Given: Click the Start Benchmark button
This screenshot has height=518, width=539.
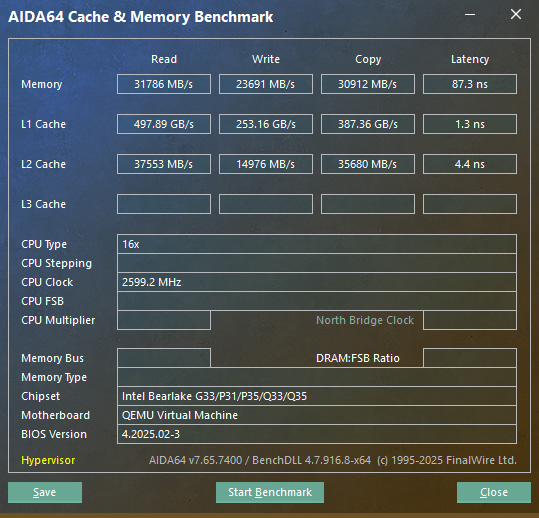Looking at the screenshot, I should [270, 492].
